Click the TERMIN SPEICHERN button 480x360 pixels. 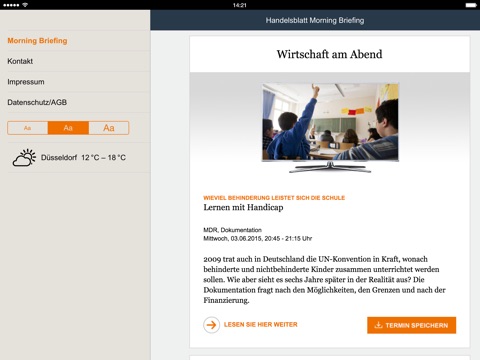(x=412, y=325)
